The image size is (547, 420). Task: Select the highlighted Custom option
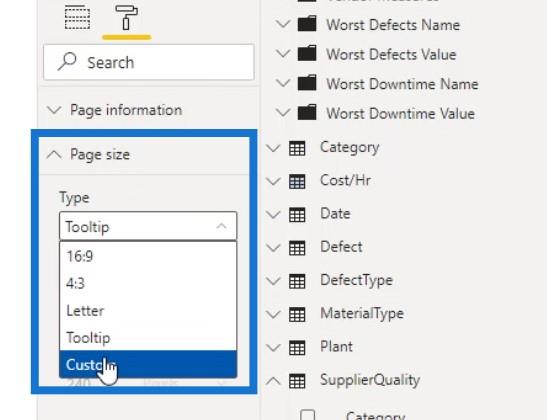pyautogui.click(x=148, y=364)
